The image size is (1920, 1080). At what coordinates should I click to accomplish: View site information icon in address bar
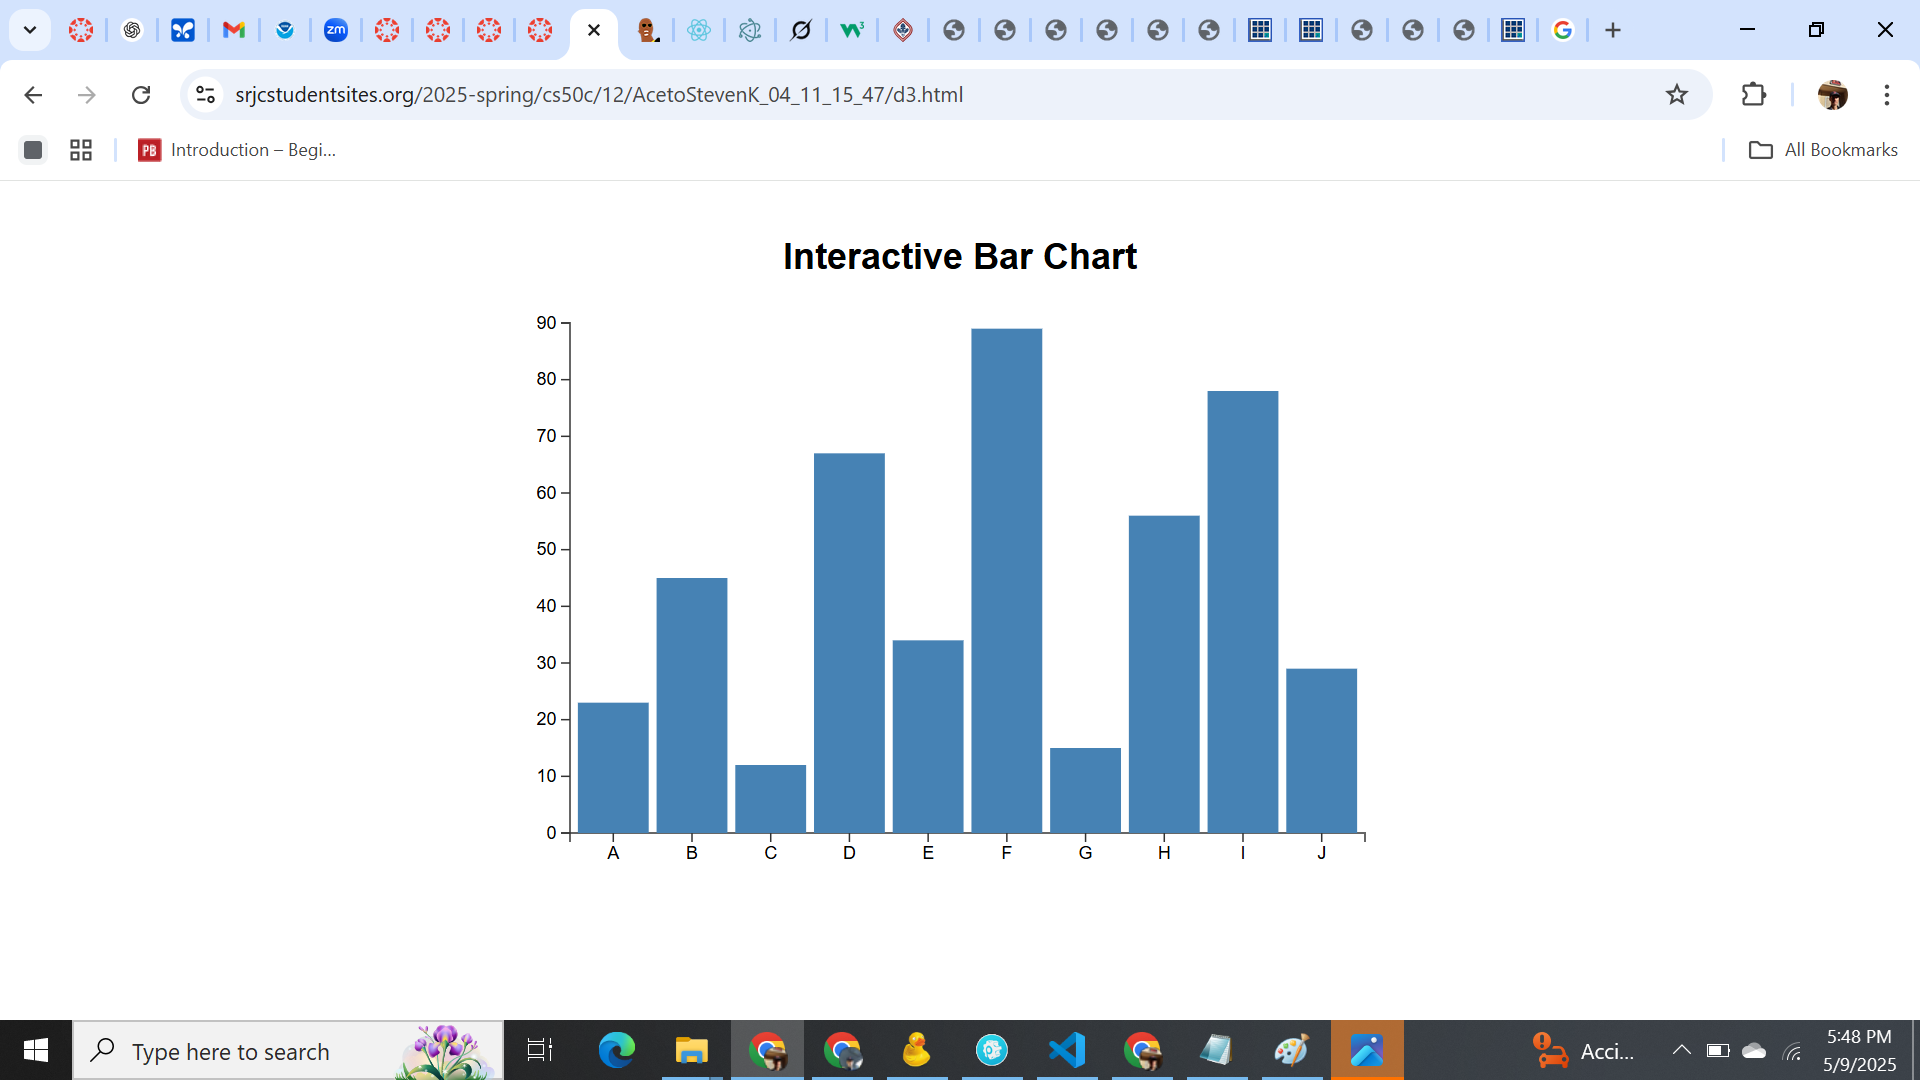click(x=205, y=94)
